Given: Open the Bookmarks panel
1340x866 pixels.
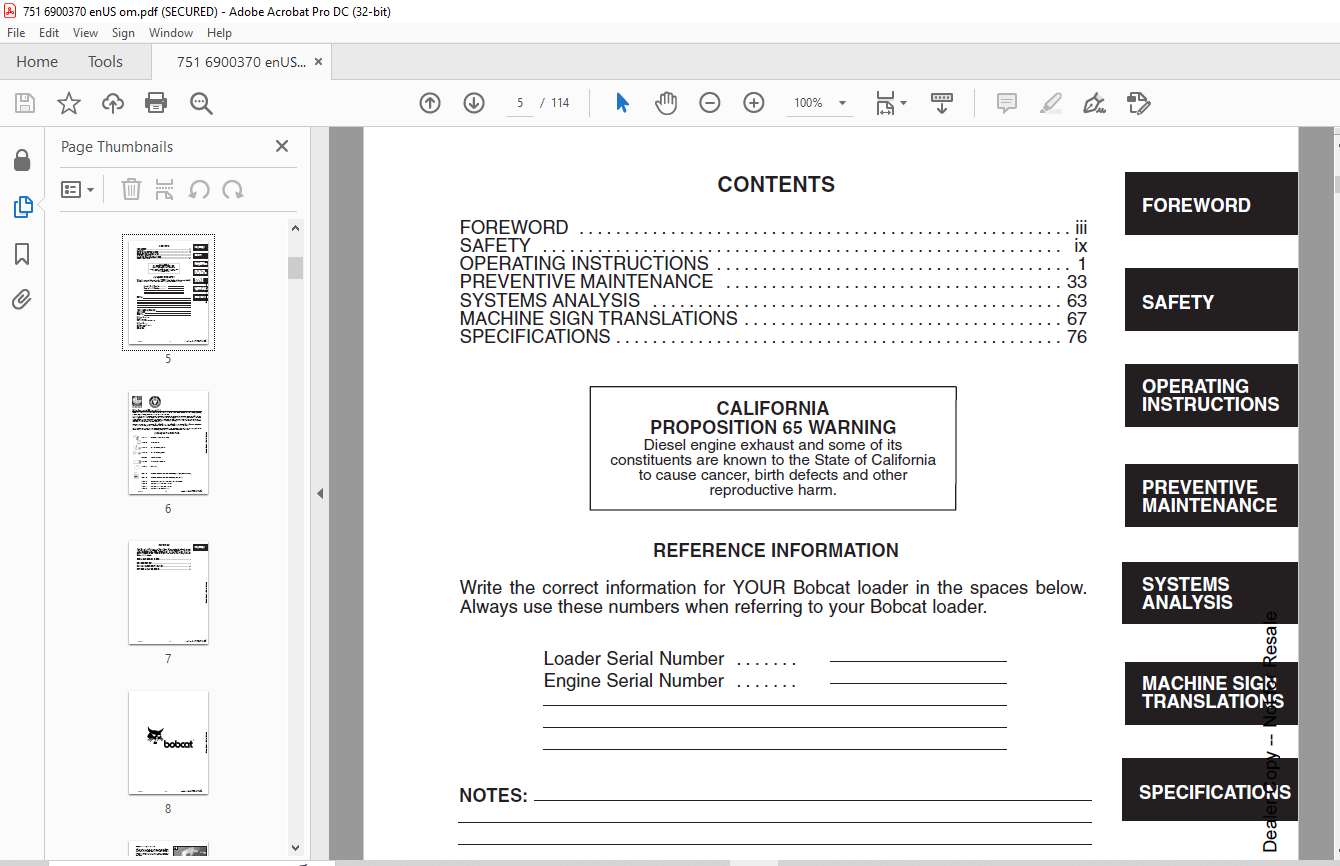Looking at the screenshot, I should (x=22, y=254).
